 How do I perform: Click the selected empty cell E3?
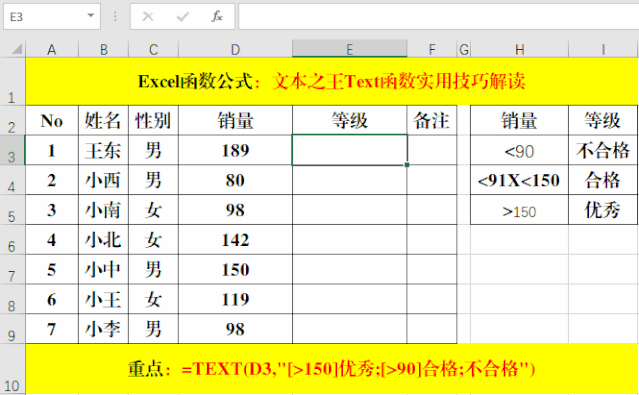350,150
